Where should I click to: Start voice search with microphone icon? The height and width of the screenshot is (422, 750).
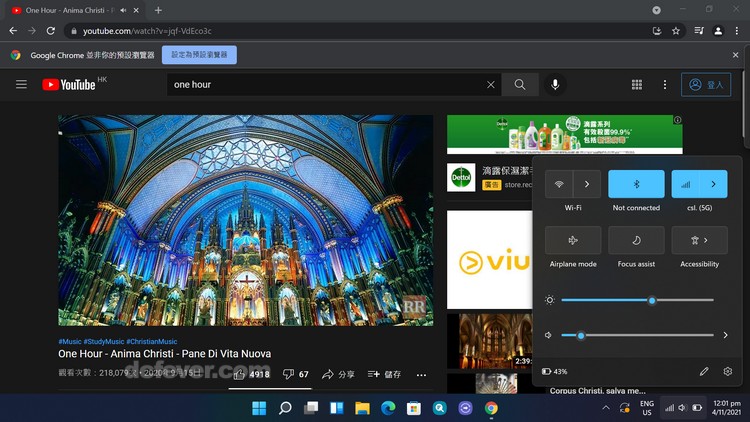[555, 85]
